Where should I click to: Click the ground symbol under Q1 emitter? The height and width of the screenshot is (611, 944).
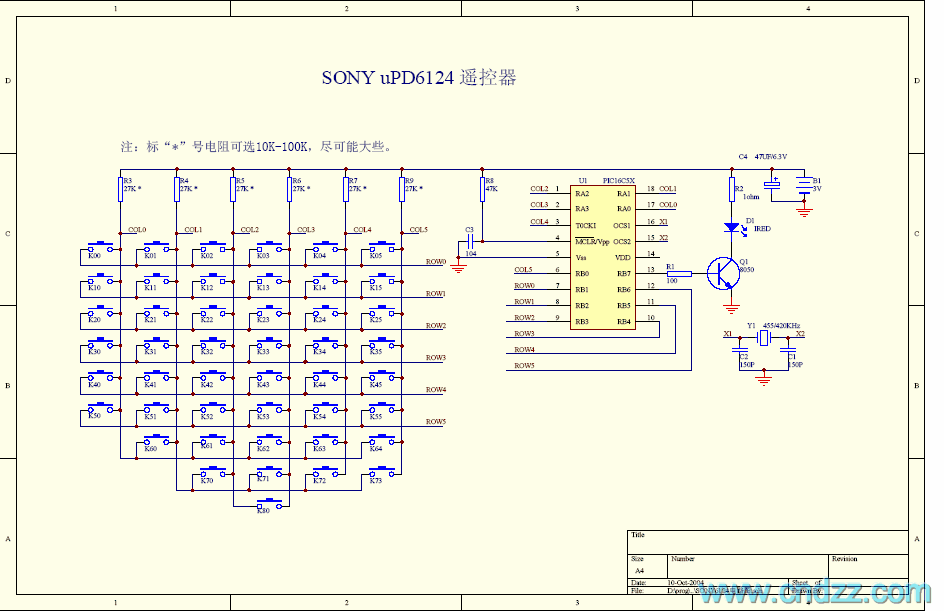731,309
